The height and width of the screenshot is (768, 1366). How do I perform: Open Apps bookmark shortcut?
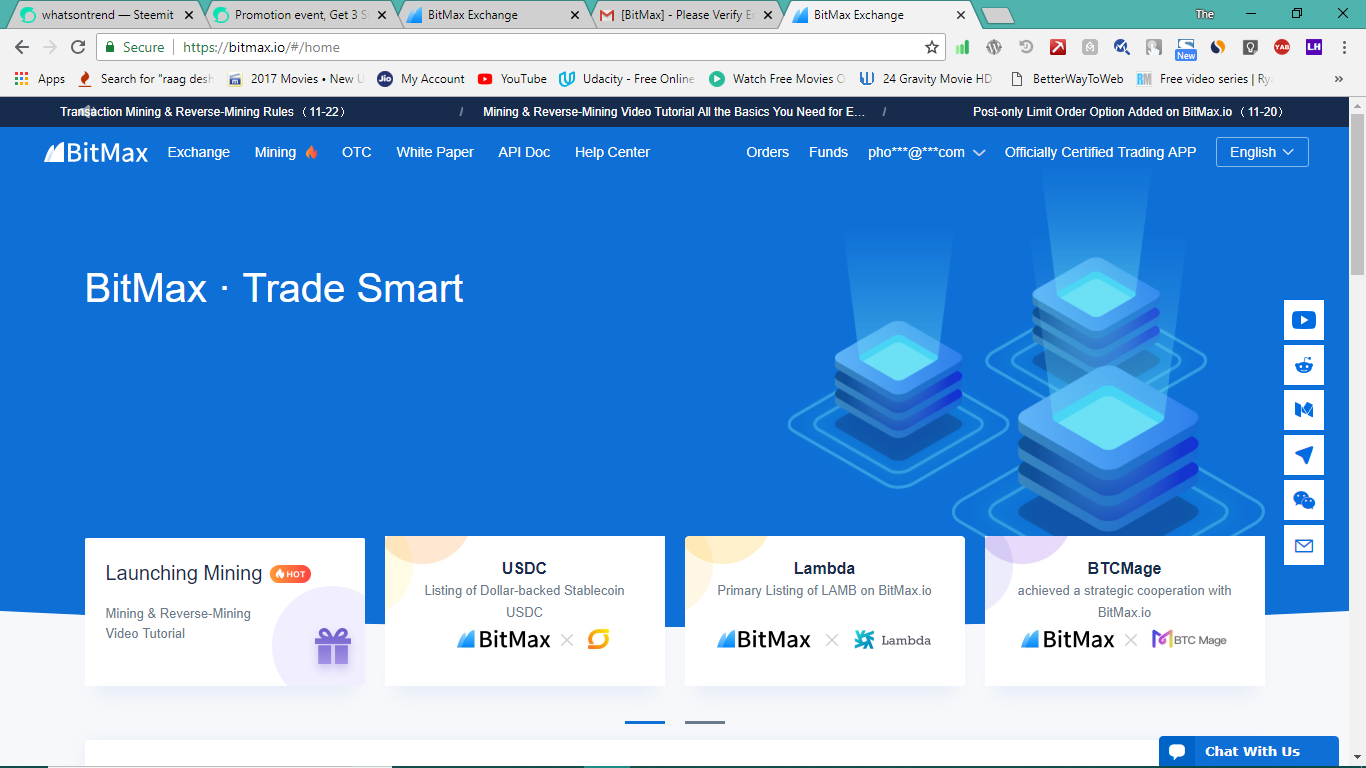pos(40,79)
